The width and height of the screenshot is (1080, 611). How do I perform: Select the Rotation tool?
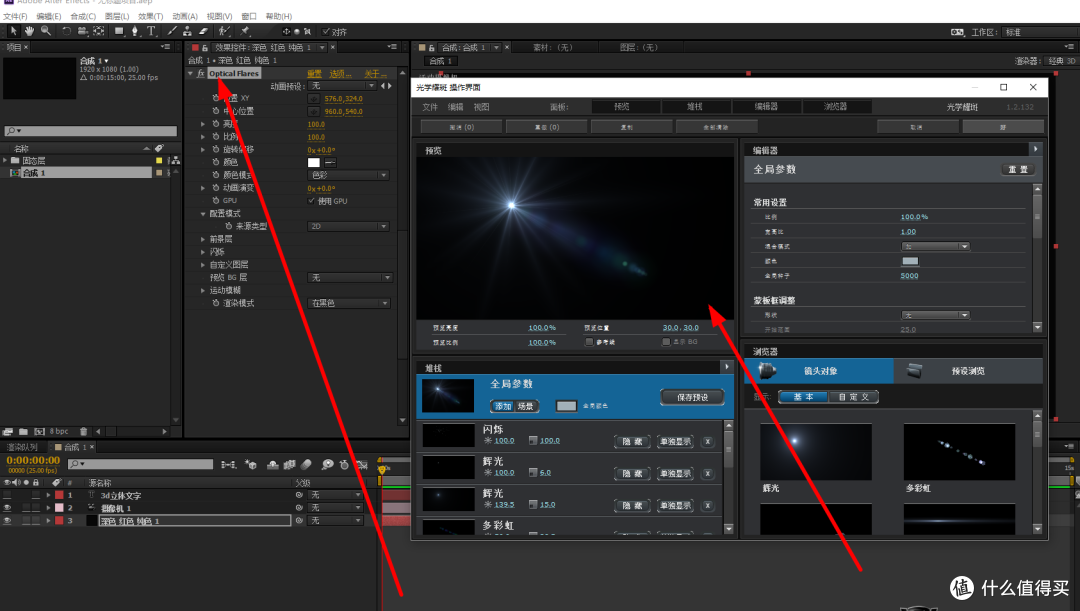[x=66, y=31]
